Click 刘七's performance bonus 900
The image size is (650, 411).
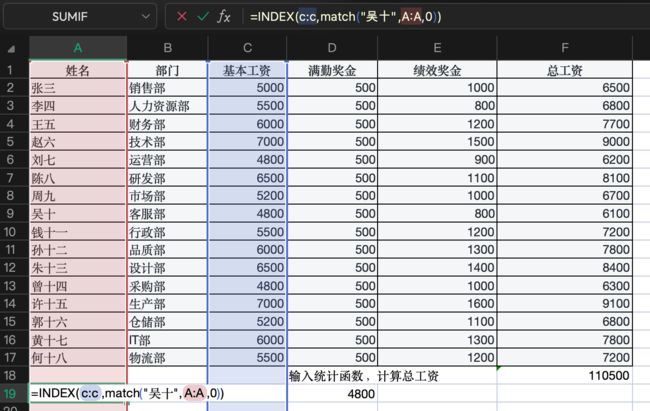(x=437, y=160)
